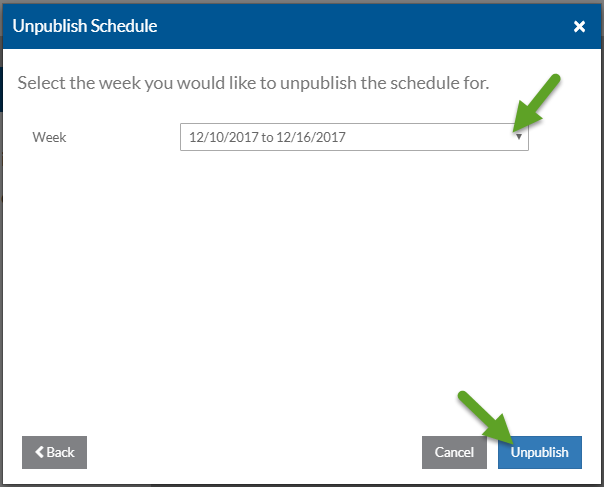Click the blank footer area between Back and Cancel
Viewport: 604px width, 487px height.
click(250, 452)
